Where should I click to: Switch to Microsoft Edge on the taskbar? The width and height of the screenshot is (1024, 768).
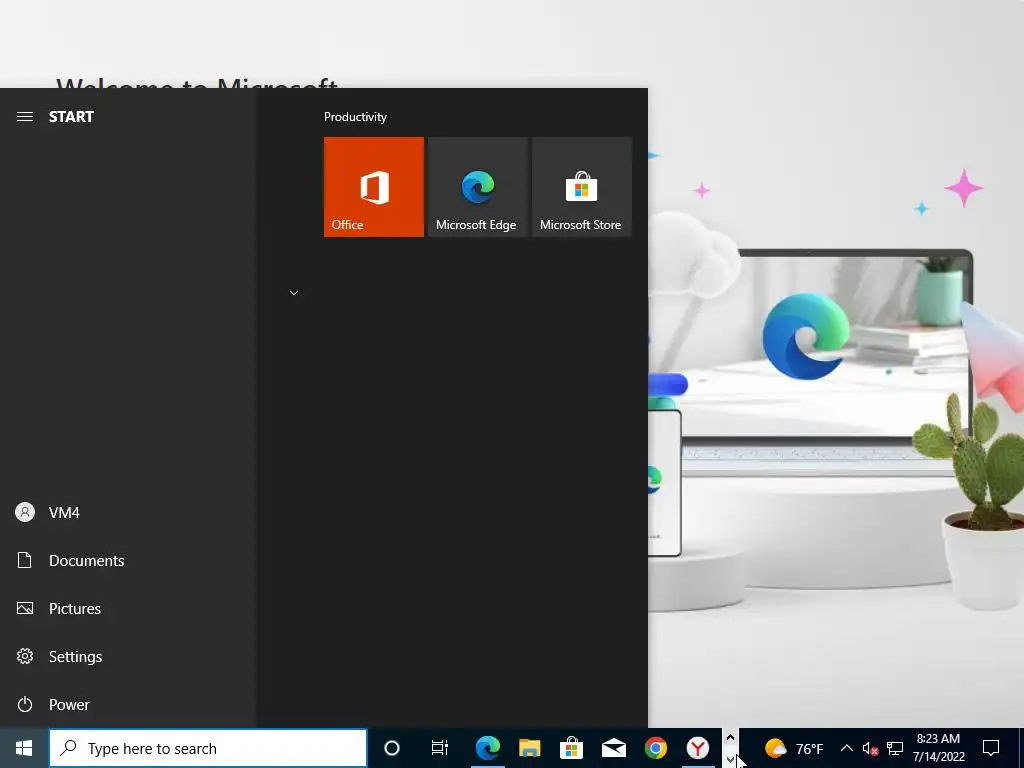[x=488, y=748]
